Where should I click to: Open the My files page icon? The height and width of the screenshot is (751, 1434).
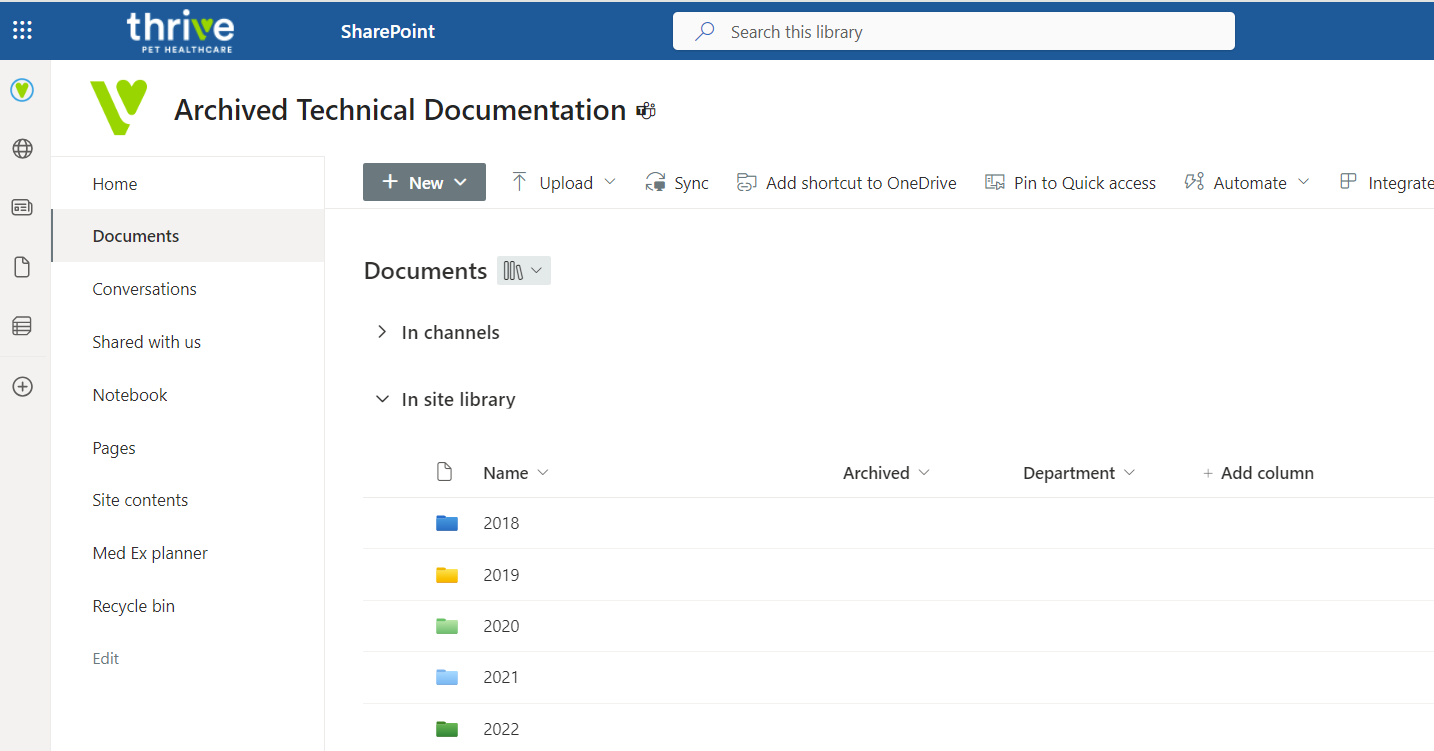point(22,267)
